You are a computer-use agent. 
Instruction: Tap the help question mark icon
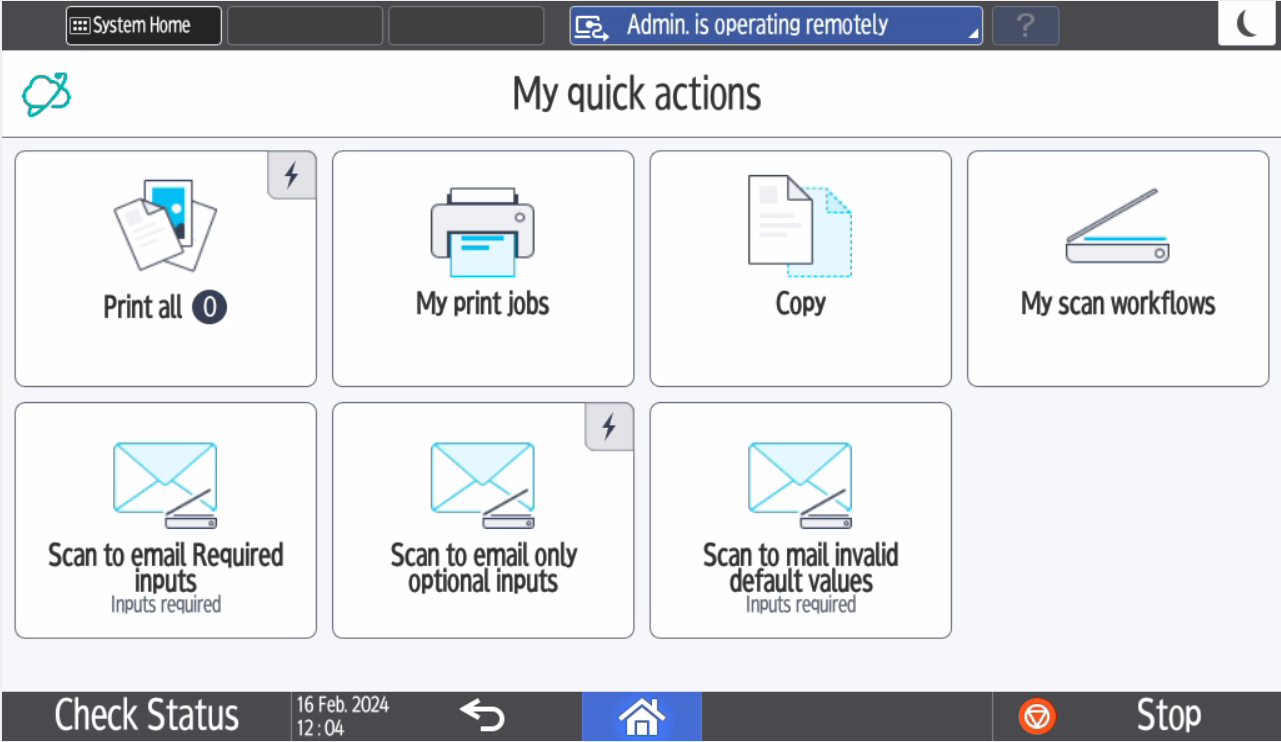coord(1025,26)
